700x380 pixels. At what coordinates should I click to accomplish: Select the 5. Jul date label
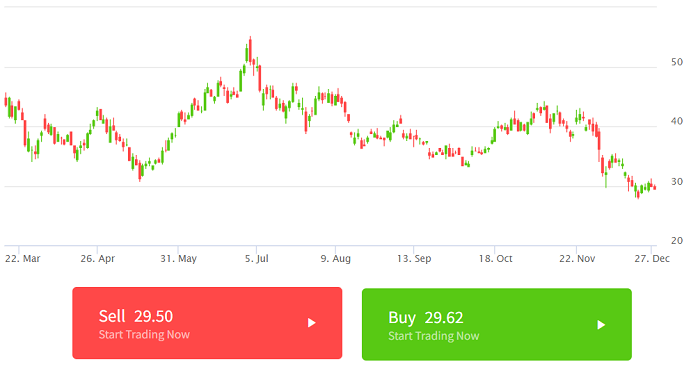(x=257, y=259)
